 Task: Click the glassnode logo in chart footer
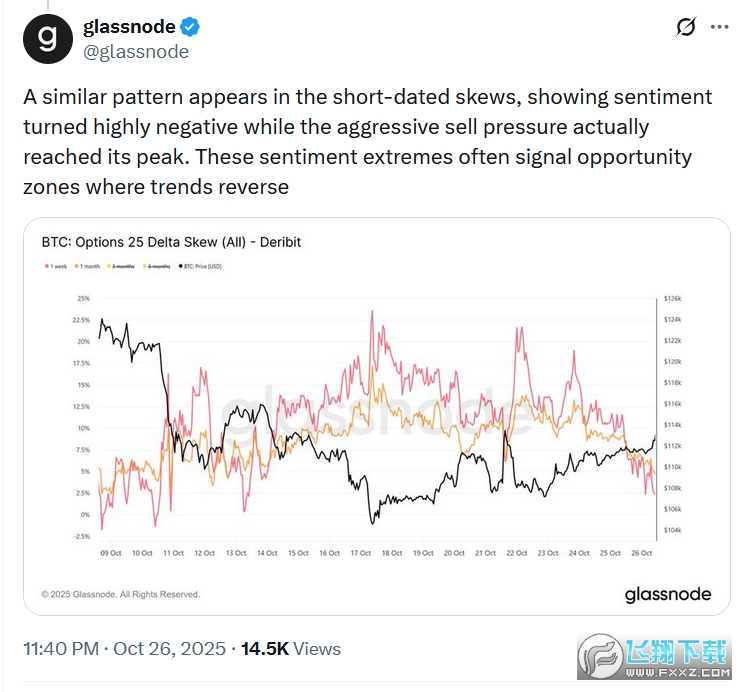(x=668, y=594)
